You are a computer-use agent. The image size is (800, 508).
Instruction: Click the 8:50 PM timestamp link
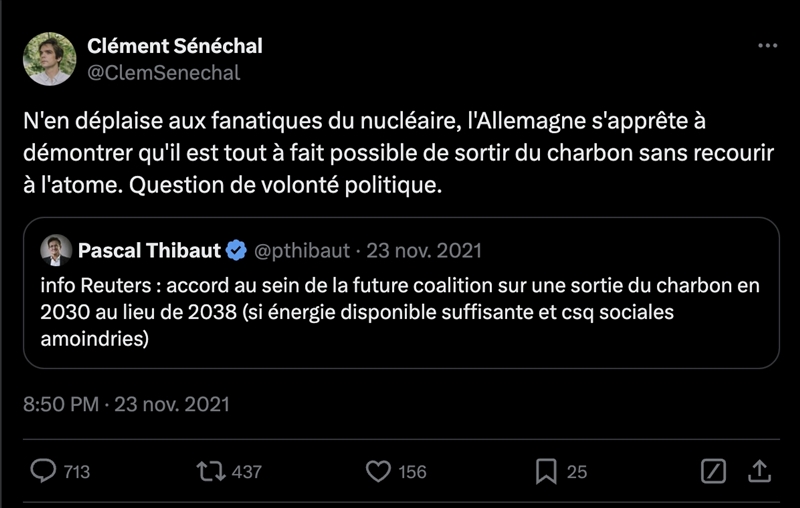point(62,404)
